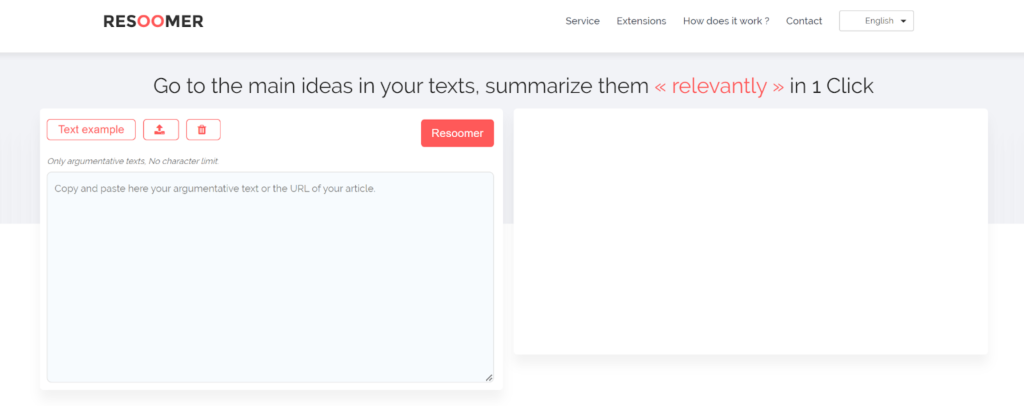Click into the argumentative text input area

coord(270,277)
